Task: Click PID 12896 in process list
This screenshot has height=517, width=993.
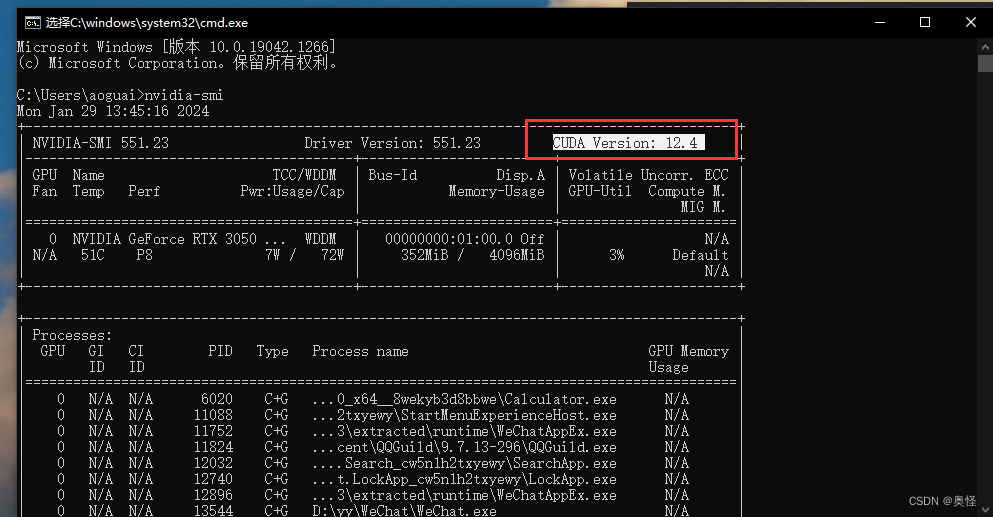Action: [213, 495]
